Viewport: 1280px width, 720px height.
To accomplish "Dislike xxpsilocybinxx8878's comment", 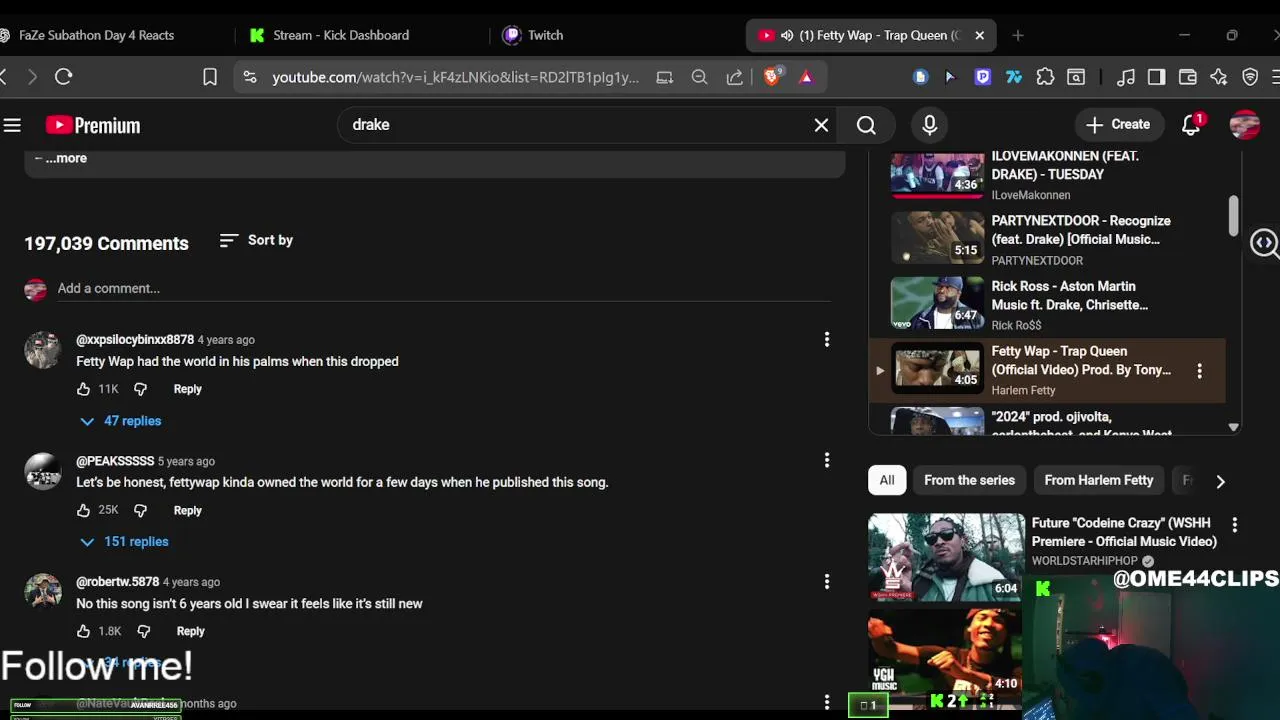I will tap(140, 389).
